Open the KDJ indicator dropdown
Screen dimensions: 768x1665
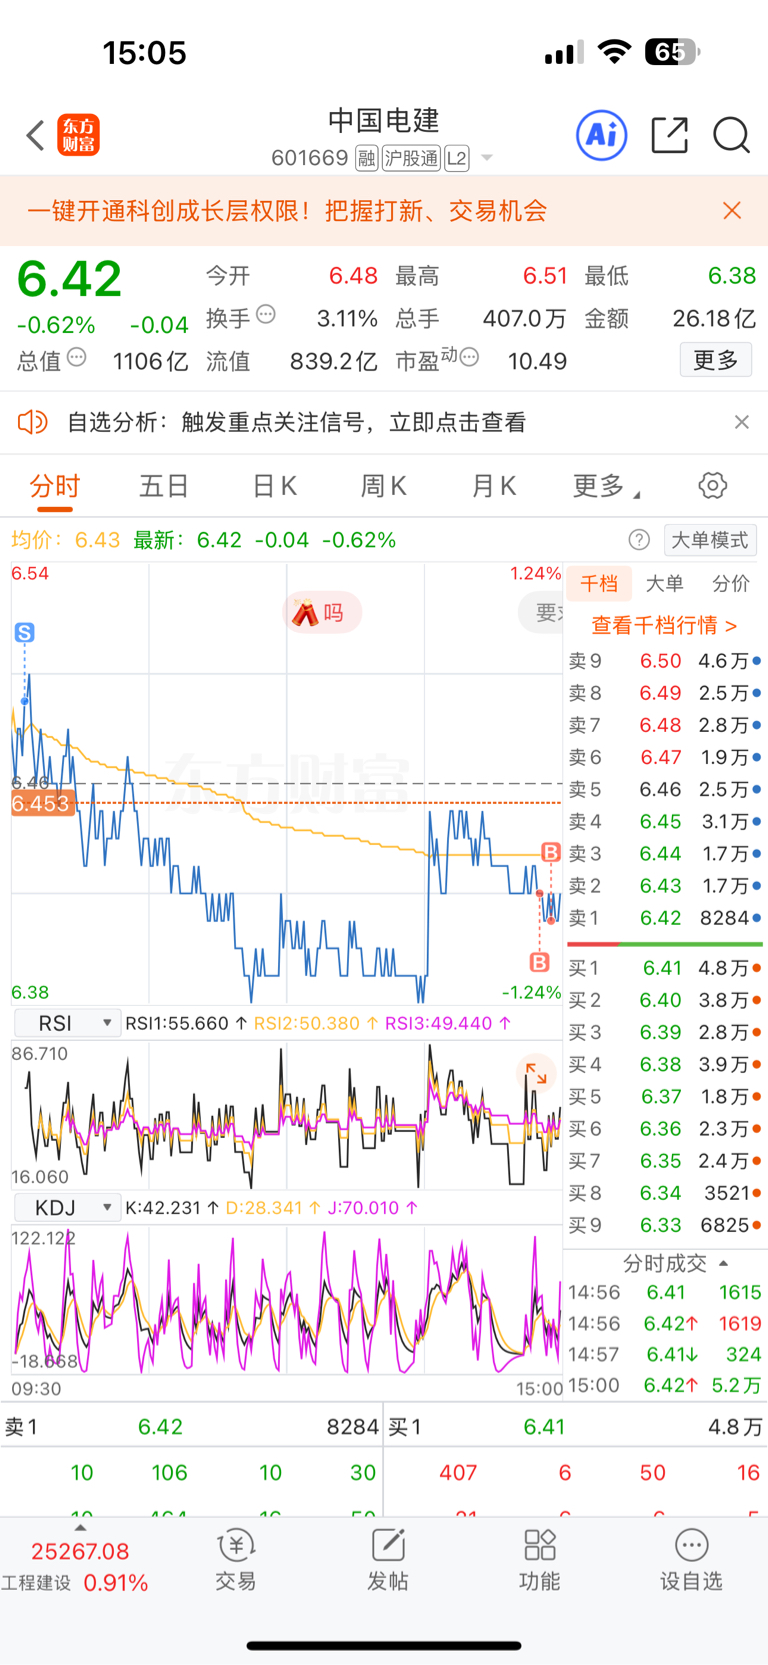click(67, 1207)
